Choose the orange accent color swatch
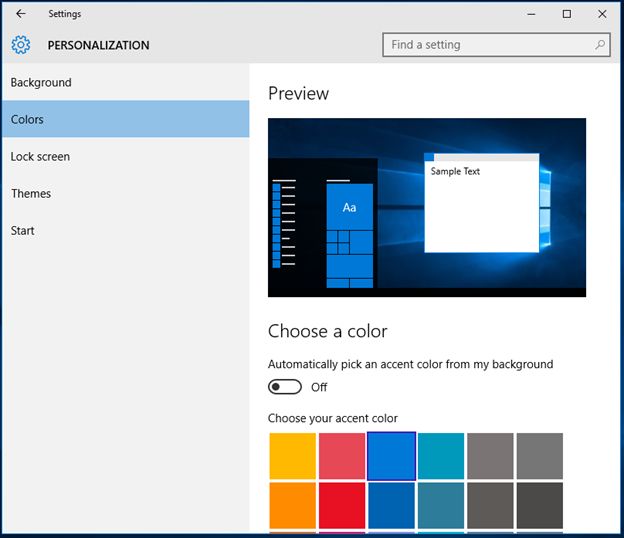The image size is (624, 538). click(x=292, y=505)
